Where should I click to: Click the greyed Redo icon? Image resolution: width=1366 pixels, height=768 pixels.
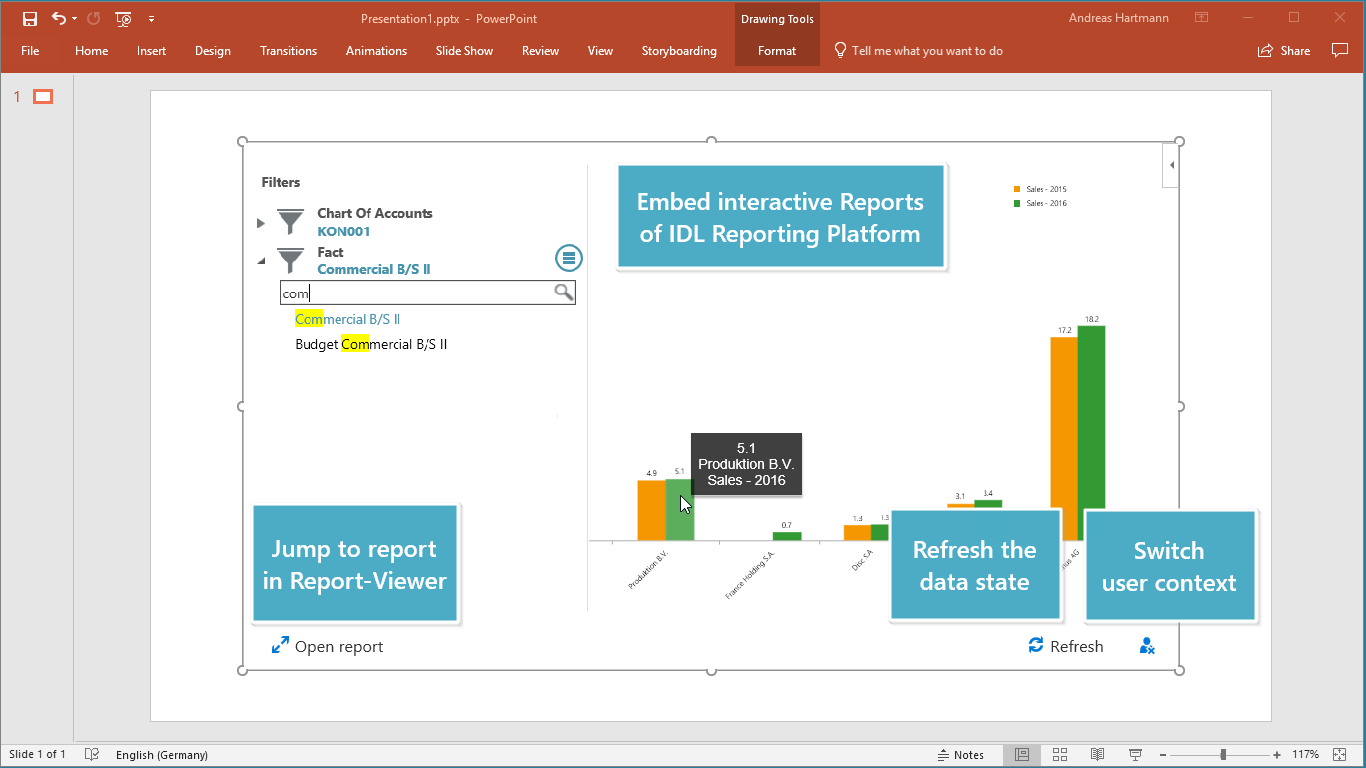94,19
